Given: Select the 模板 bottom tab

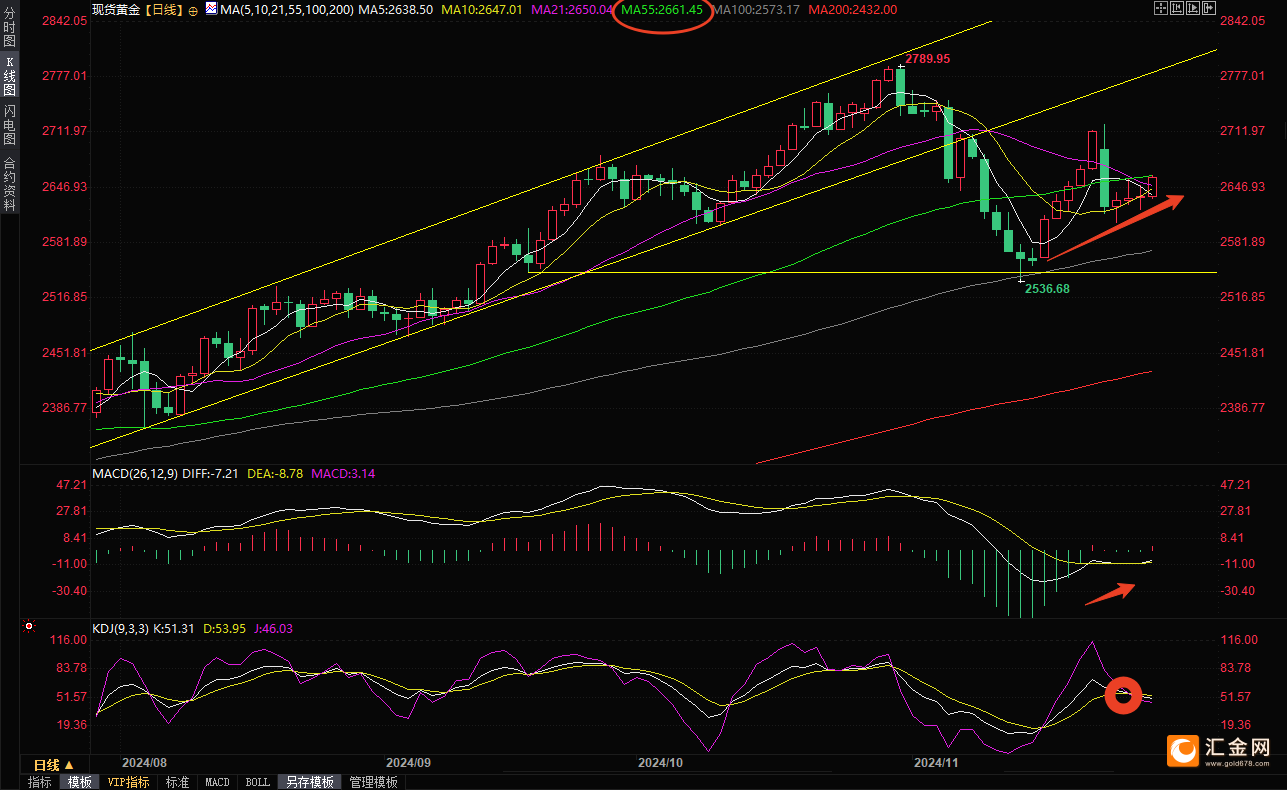Looking at the screenshot, I should coord(79,782).
